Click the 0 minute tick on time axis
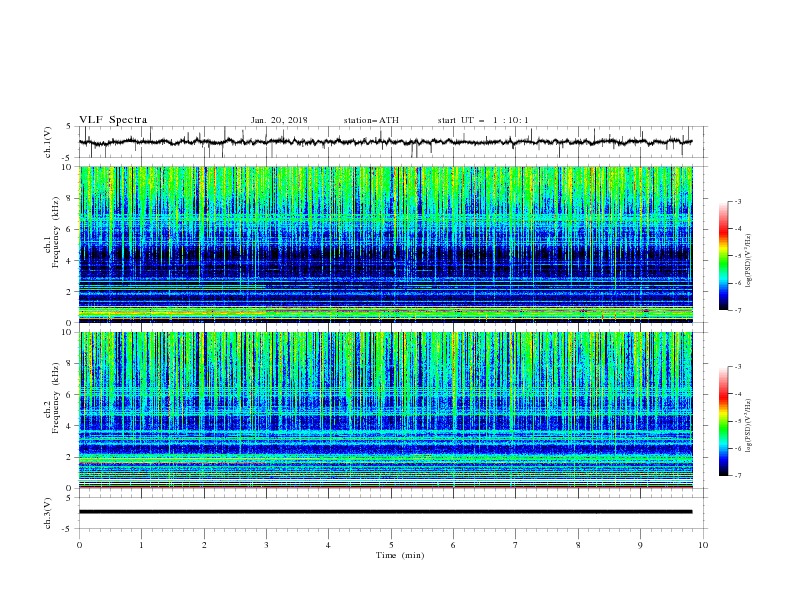The height and width of the screenshot is (612, 792). [x=79, y=545]
